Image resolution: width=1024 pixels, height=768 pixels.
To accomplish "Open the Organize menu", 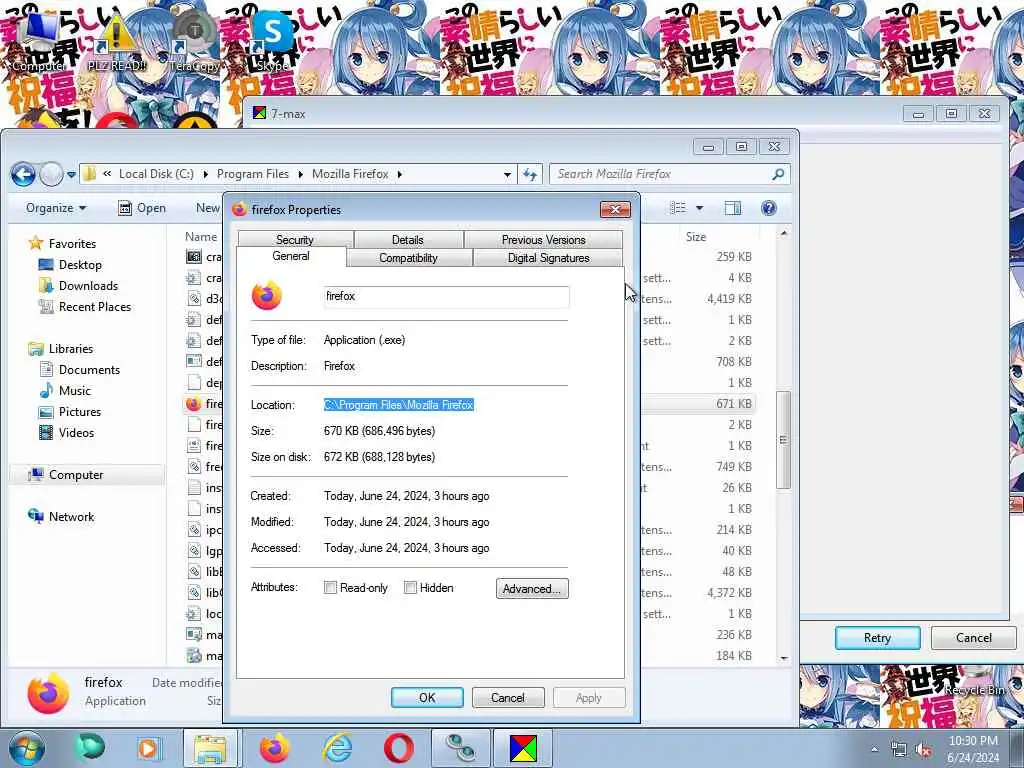I will click(x=56, y=208).
